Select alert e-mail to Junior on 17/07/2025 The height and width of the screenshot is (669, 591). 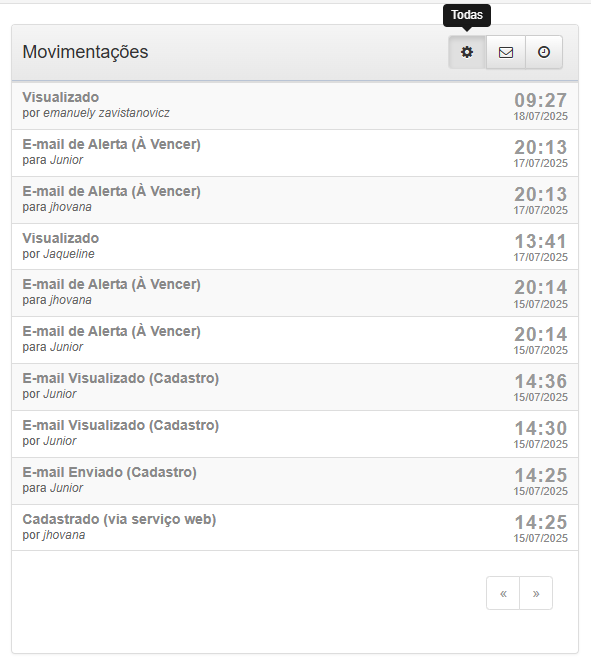(x=295, y=153)
